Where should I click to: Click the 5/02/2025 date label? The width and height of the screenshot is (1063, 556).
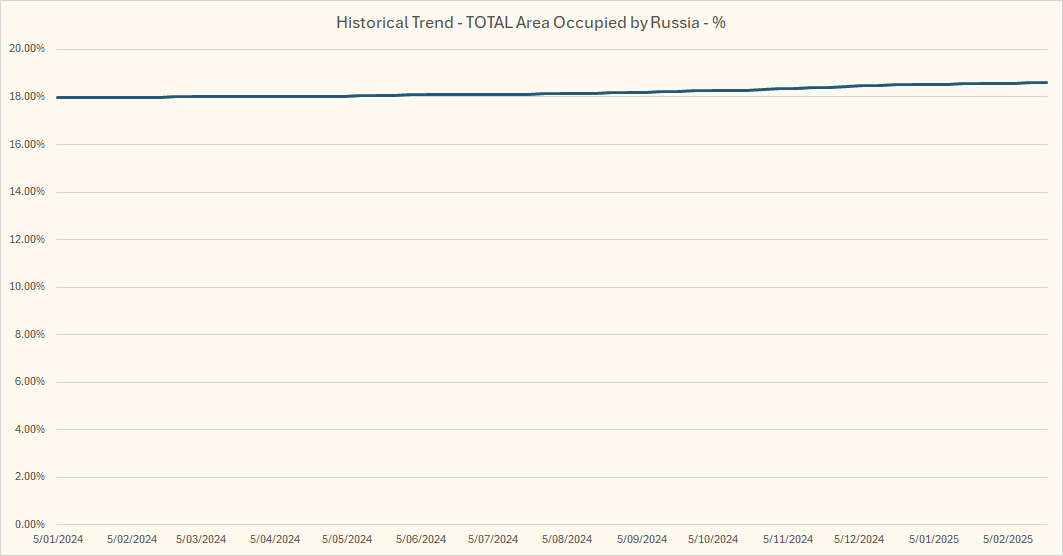pyautogui.click(x=1007, y=539)
